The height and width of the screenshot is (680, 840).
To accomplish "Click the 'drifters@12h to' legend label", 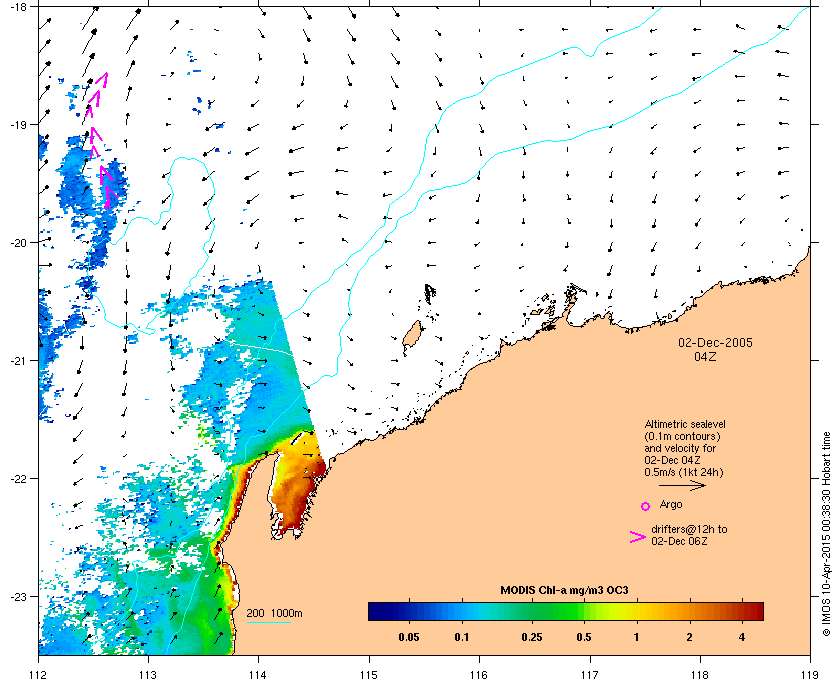I will (689, 529).
